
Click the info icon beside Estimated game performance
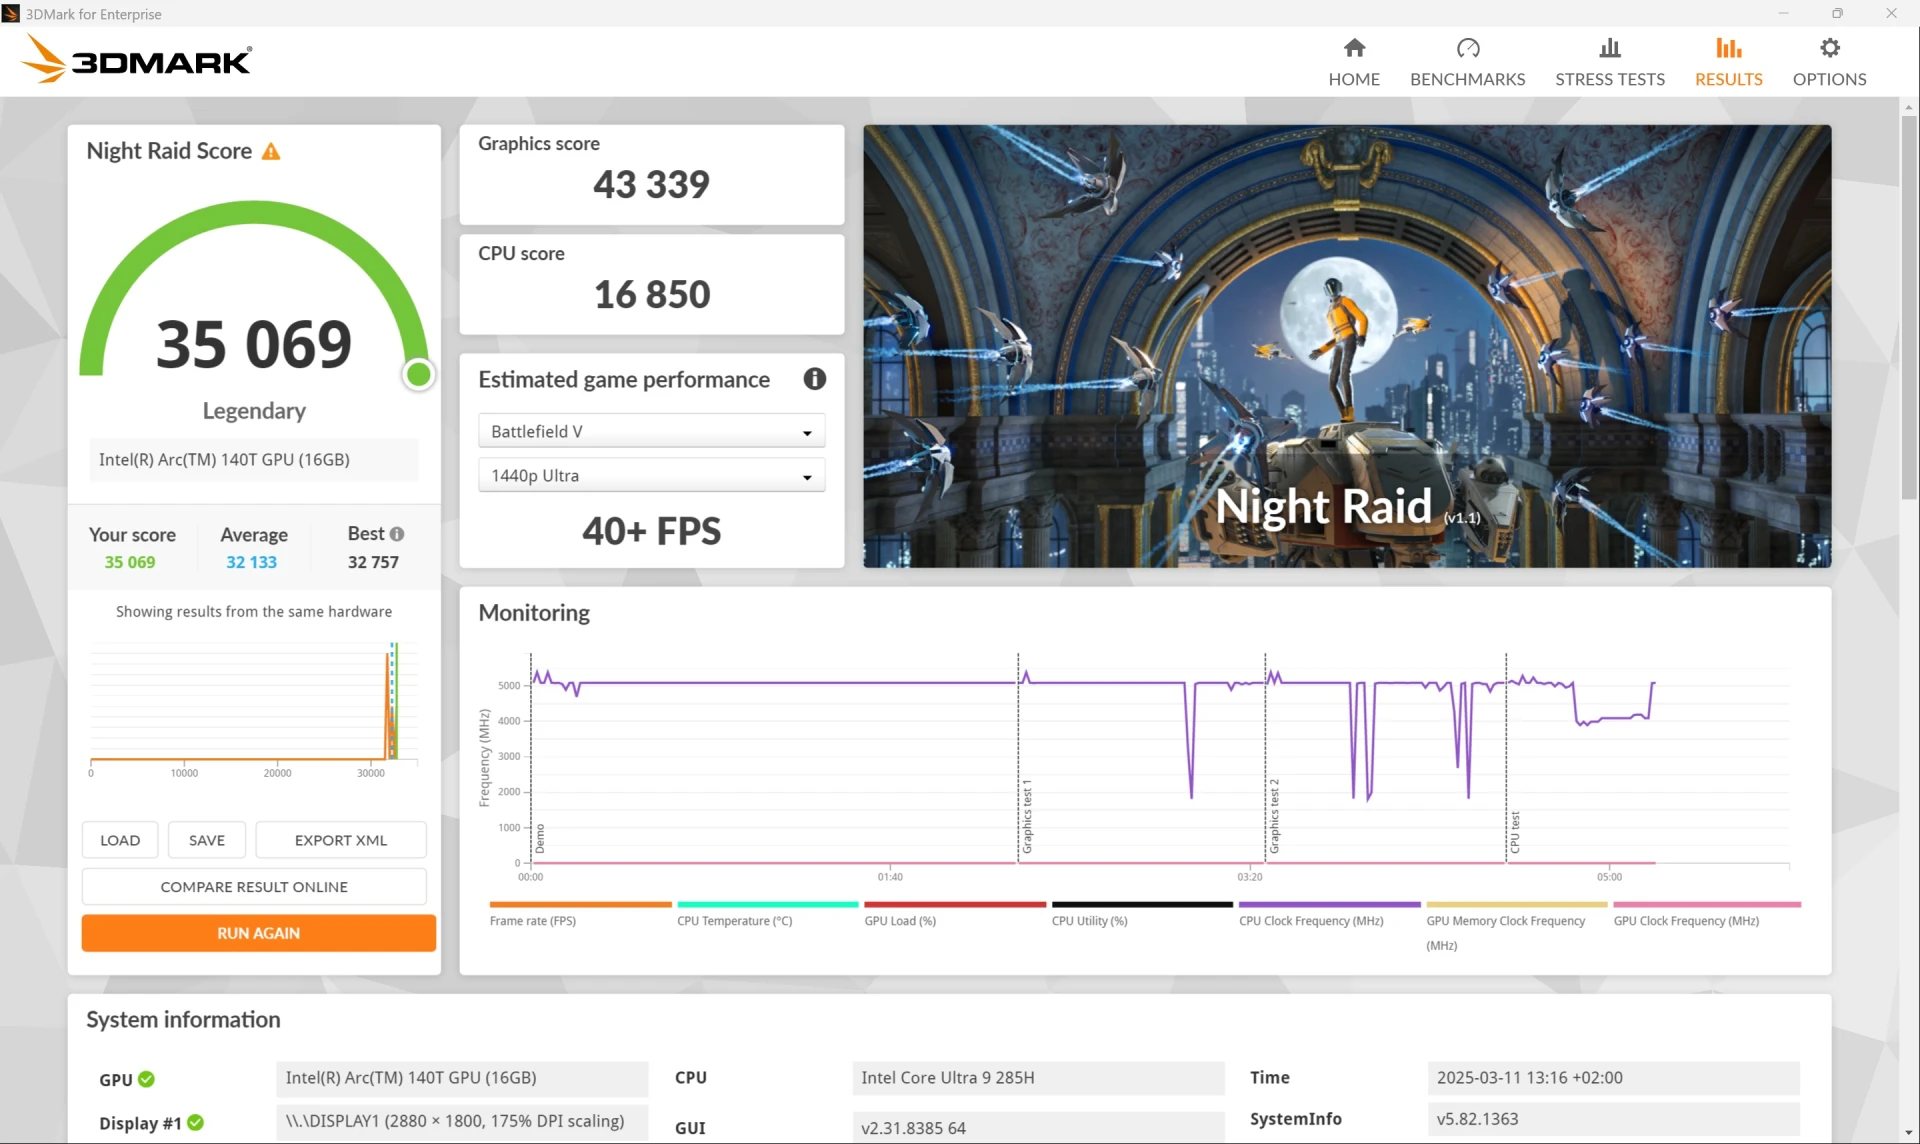814,379
